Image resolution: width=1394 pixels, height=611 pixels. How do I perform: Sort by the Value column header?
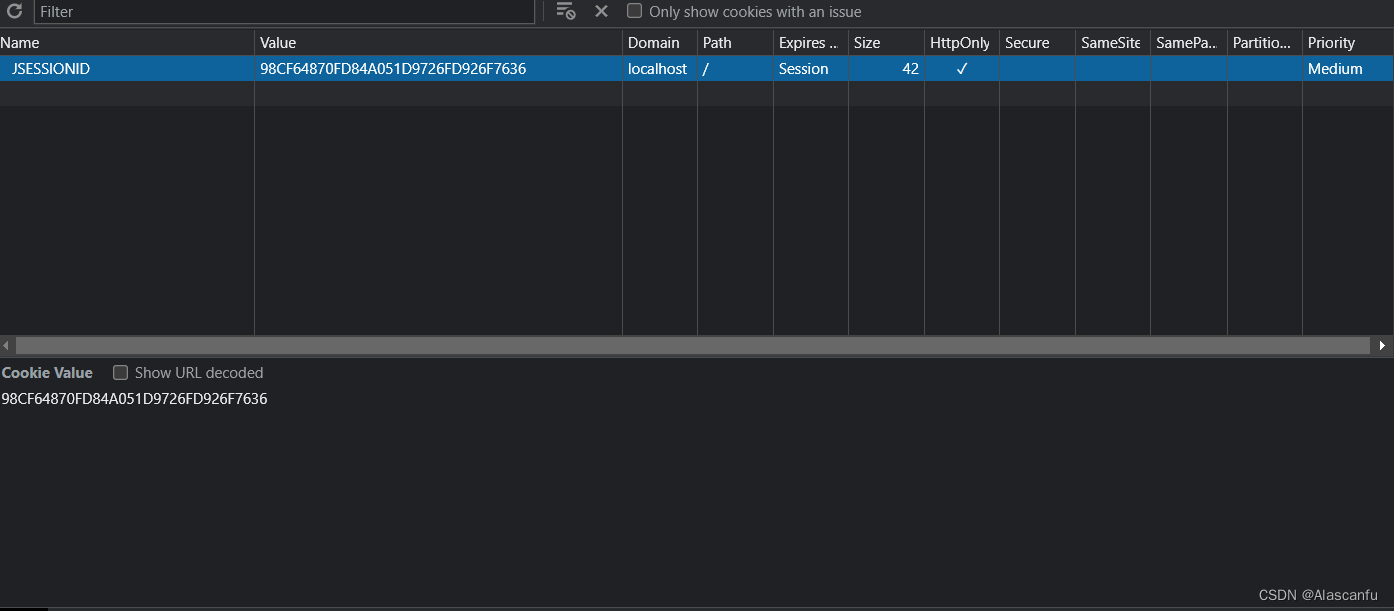(x=438, y=43)
